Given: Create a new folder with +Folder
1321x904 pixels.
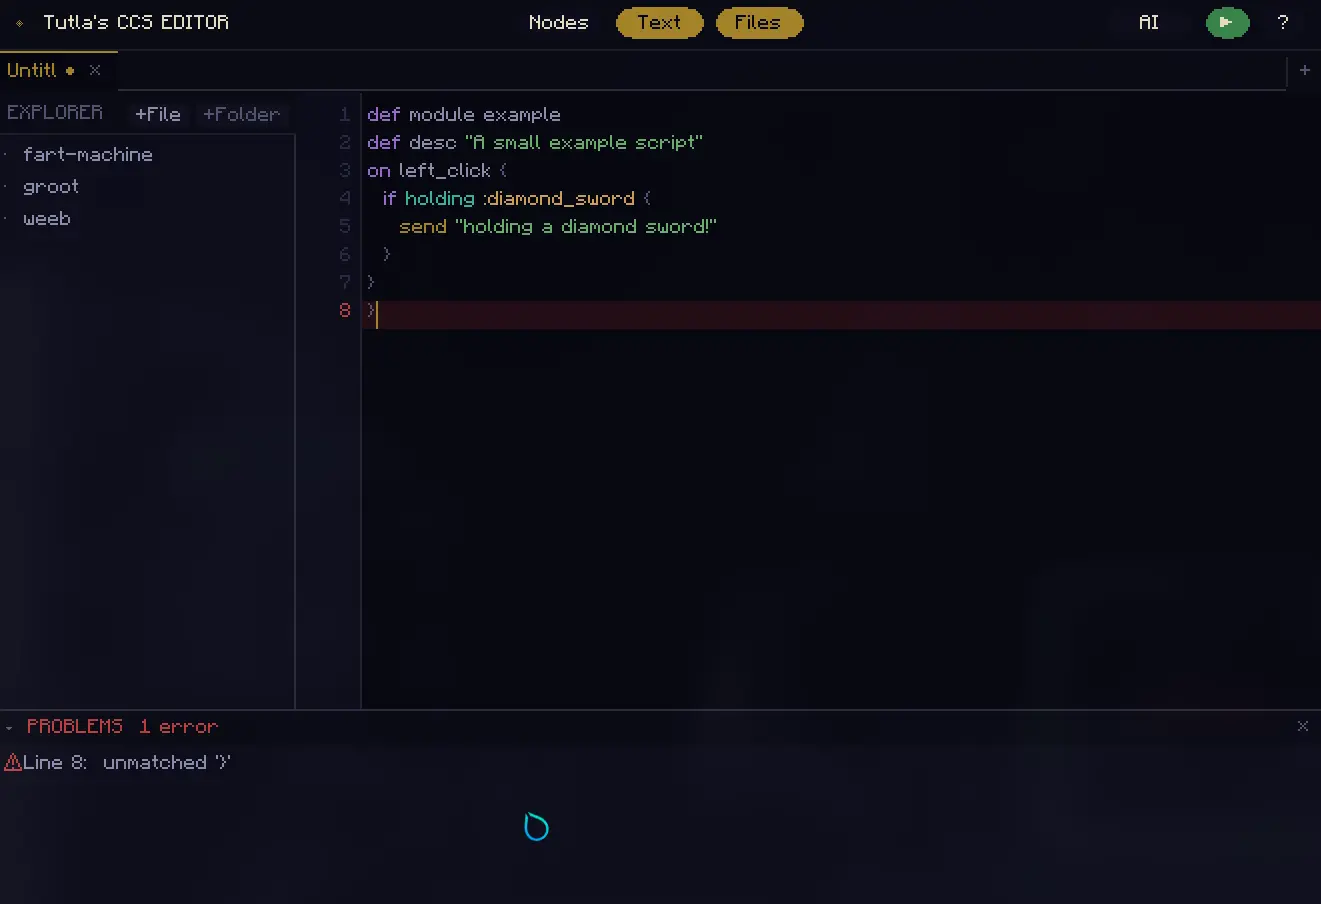Looking at the screenshot, I should point(241,114).
